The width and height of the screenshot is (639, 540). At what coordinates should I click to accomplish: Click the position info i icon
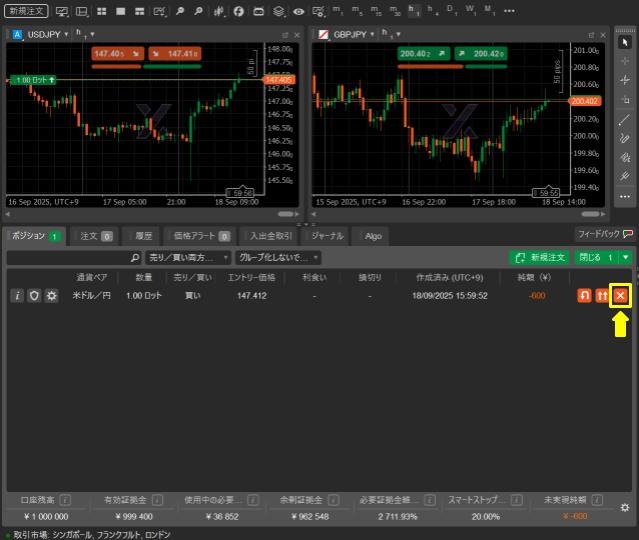click(17, 295)
